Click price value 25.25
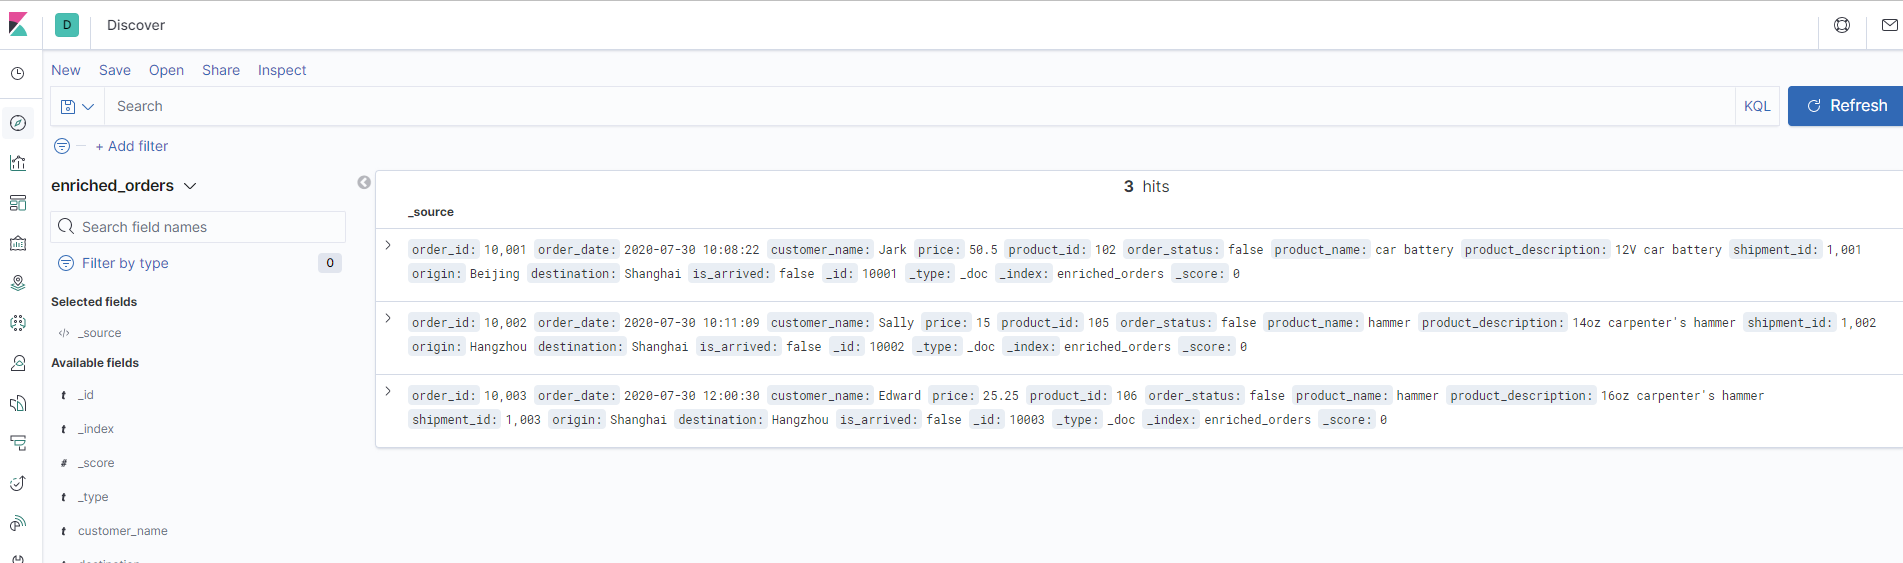Screen dimensions: 1903x563 point(1001,396)
